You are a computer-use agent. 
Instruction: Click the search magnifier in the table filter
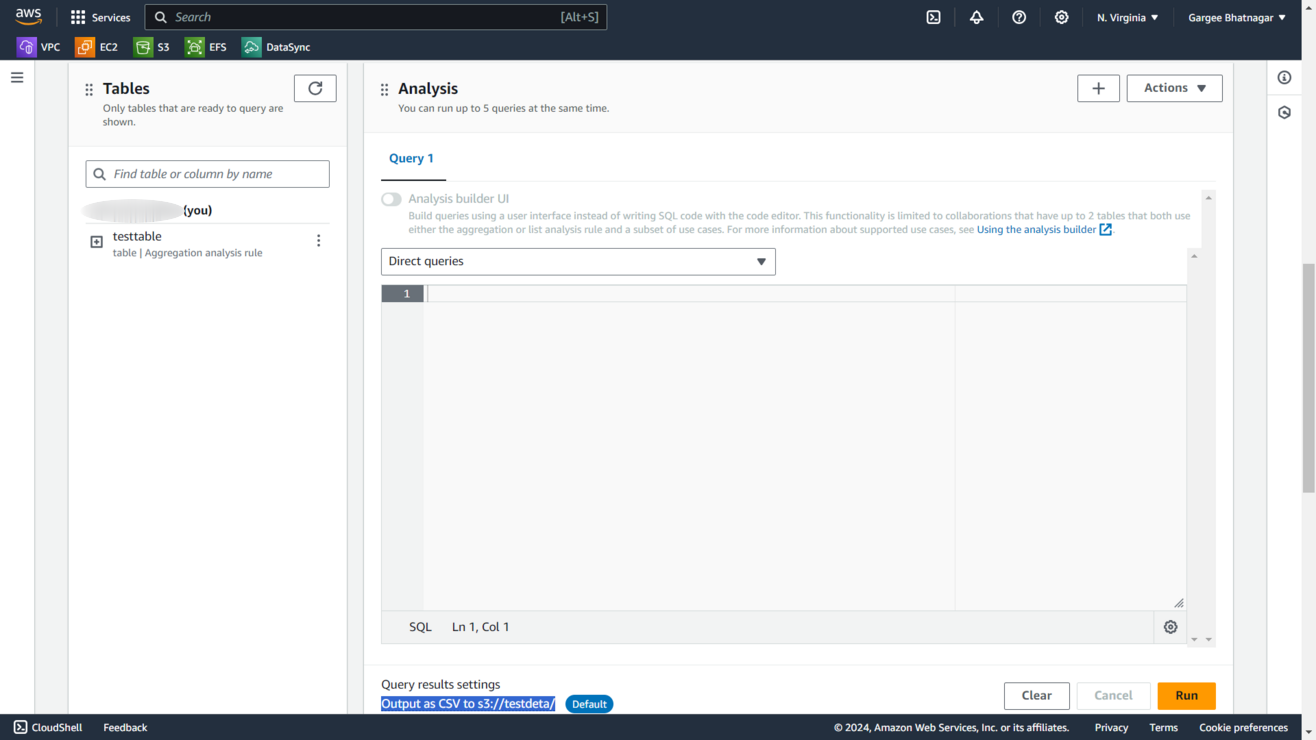point(100,174)
